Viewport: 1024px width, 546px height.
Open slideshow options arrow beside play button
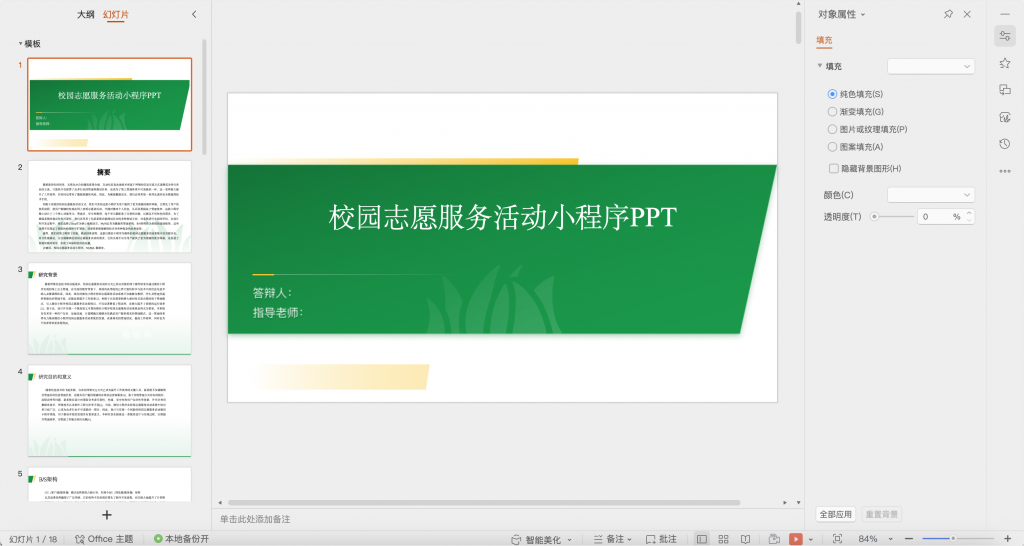click(810, 539)
